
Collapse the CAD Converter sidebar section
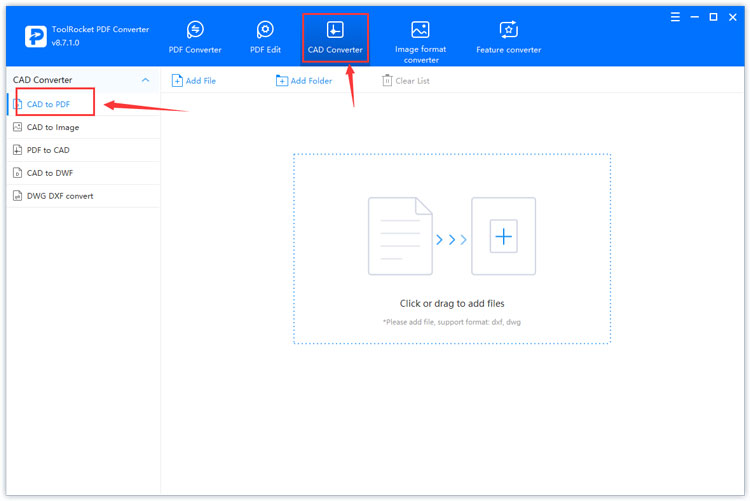point(145,80)
